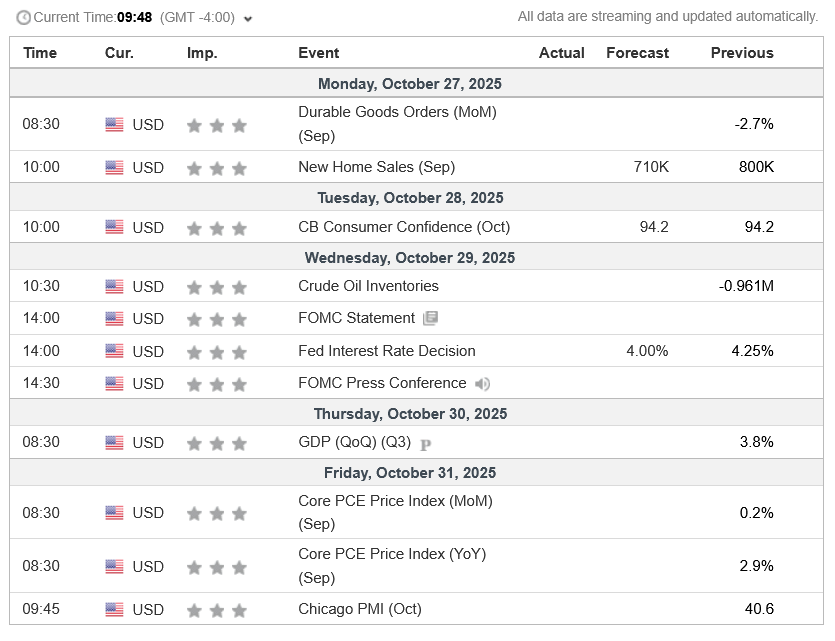Click the US flag in FOMC Press Conference row
Viewport: 835px width, 641px height.
(x=114, y=384)
